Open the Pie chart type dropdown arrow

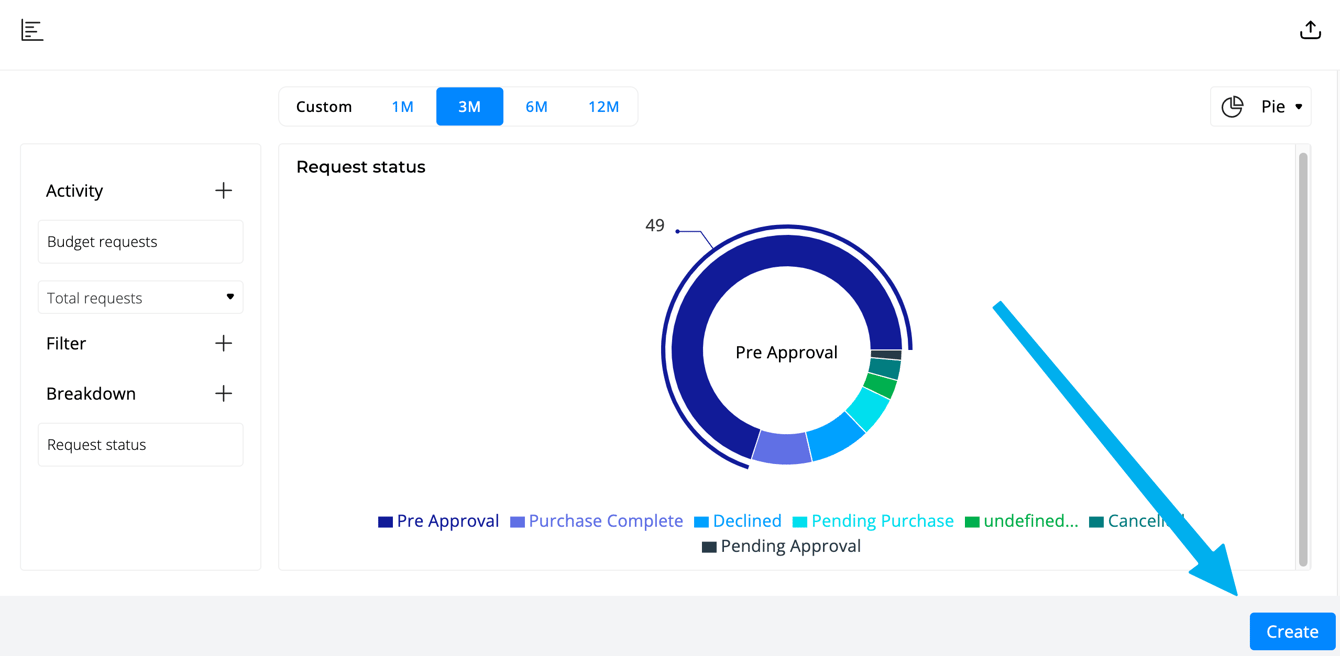(x=1299, y=107)
